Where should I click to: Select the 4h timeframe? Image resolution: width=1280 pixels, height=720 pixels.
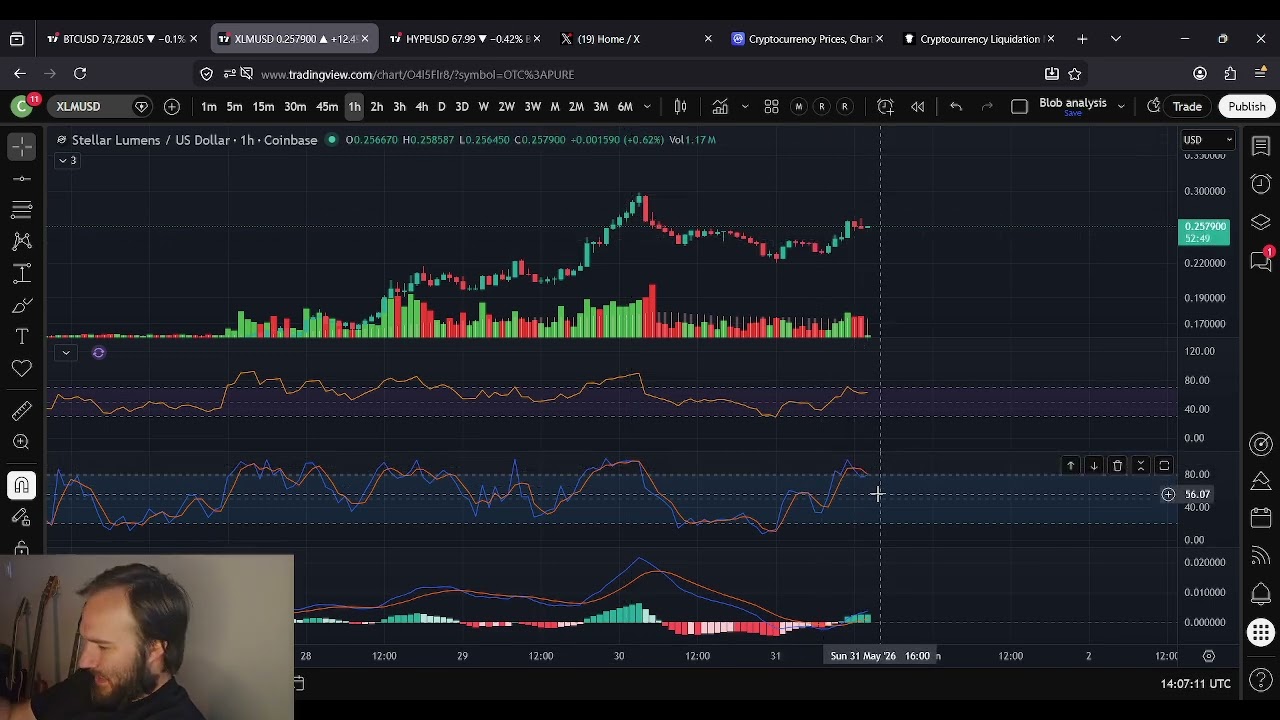click(421, 106)
